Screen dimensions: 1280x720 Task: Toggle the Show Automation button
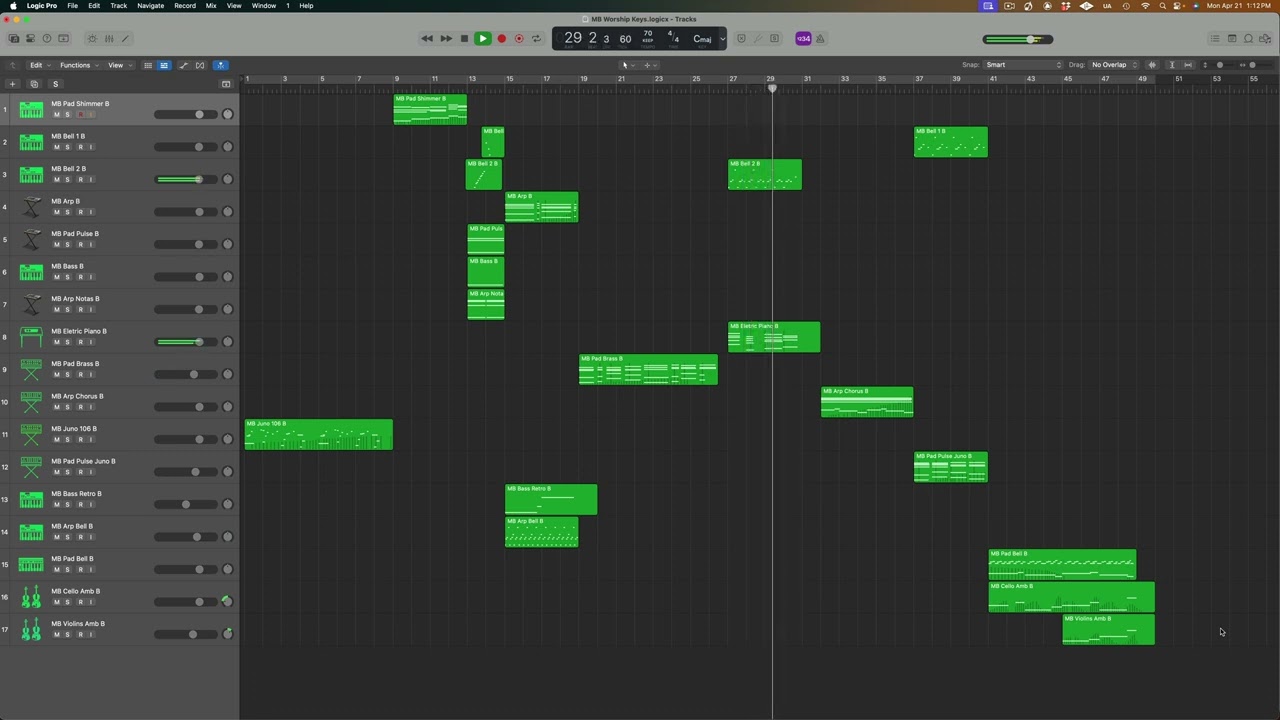(x=183, y=65)
